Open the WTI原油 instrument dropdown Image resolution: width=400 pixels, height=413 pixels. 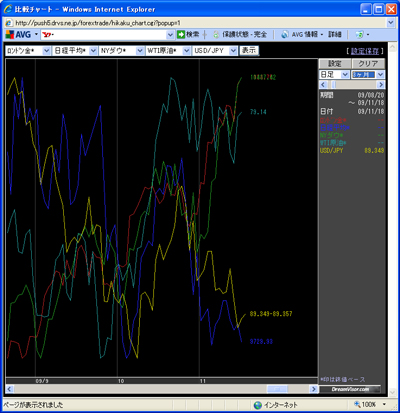pos(168,51)
